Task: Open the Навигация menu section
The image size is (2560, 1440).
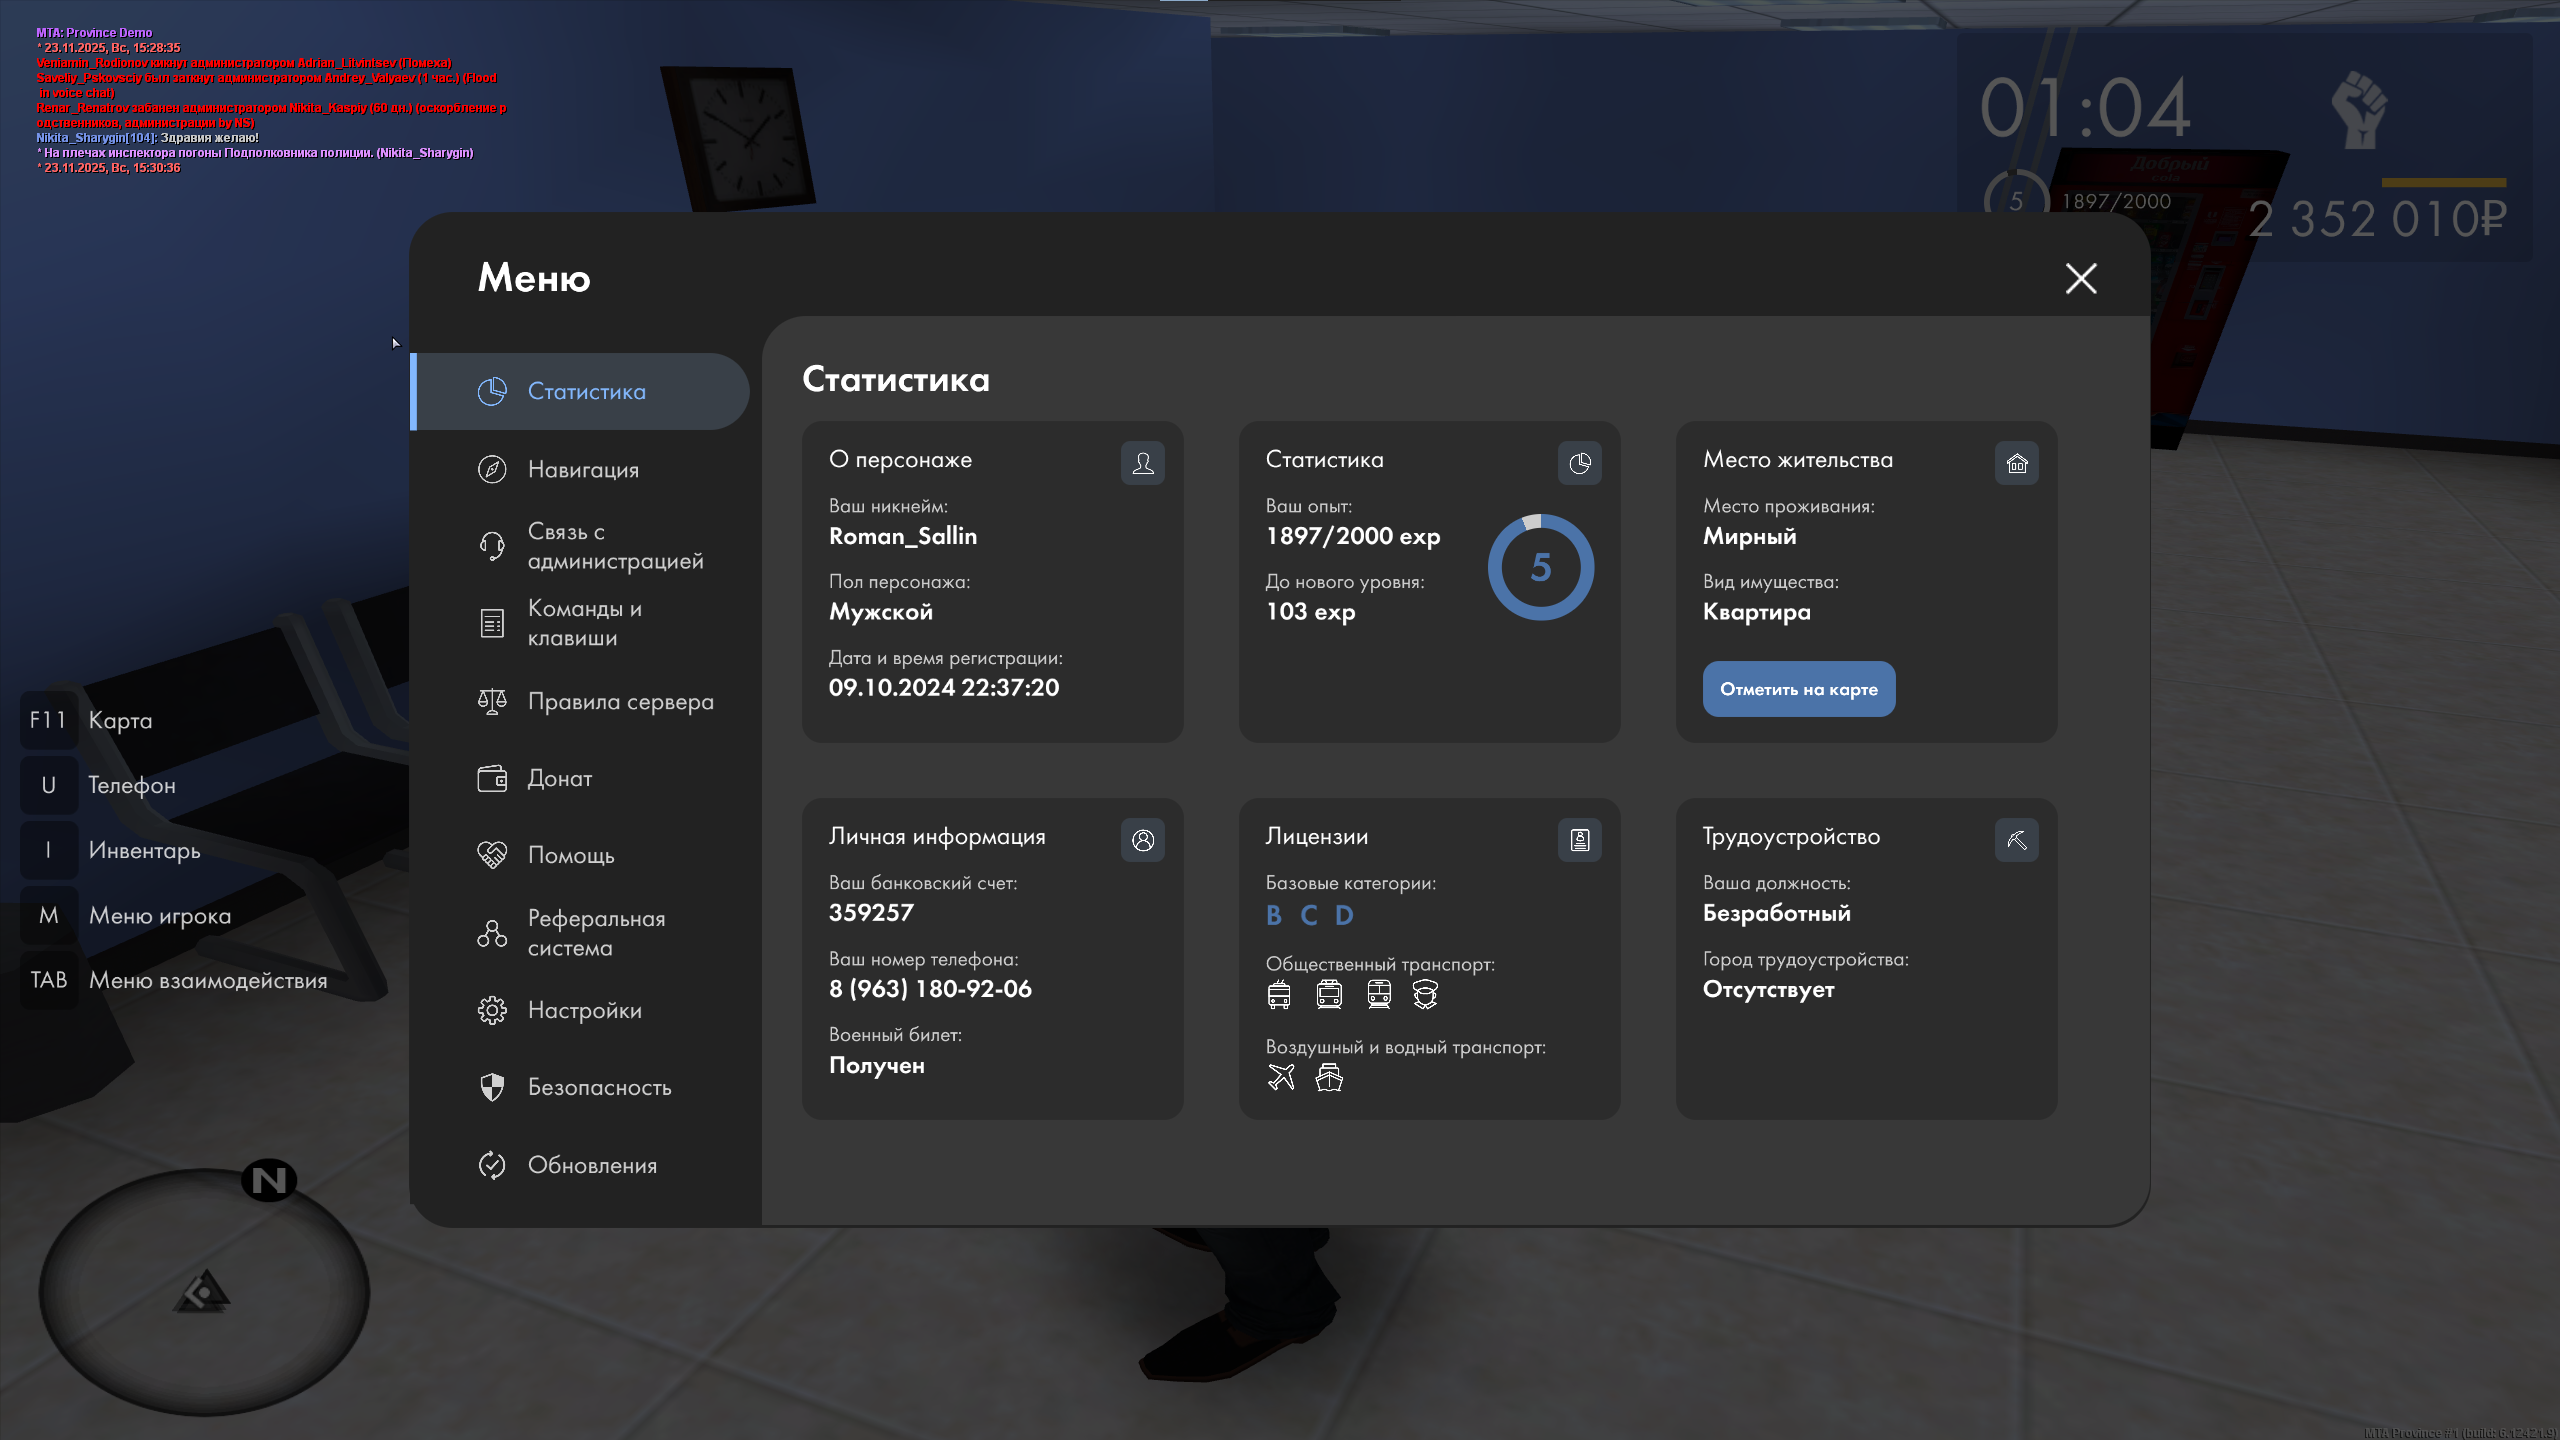Action: pos(583,469)
